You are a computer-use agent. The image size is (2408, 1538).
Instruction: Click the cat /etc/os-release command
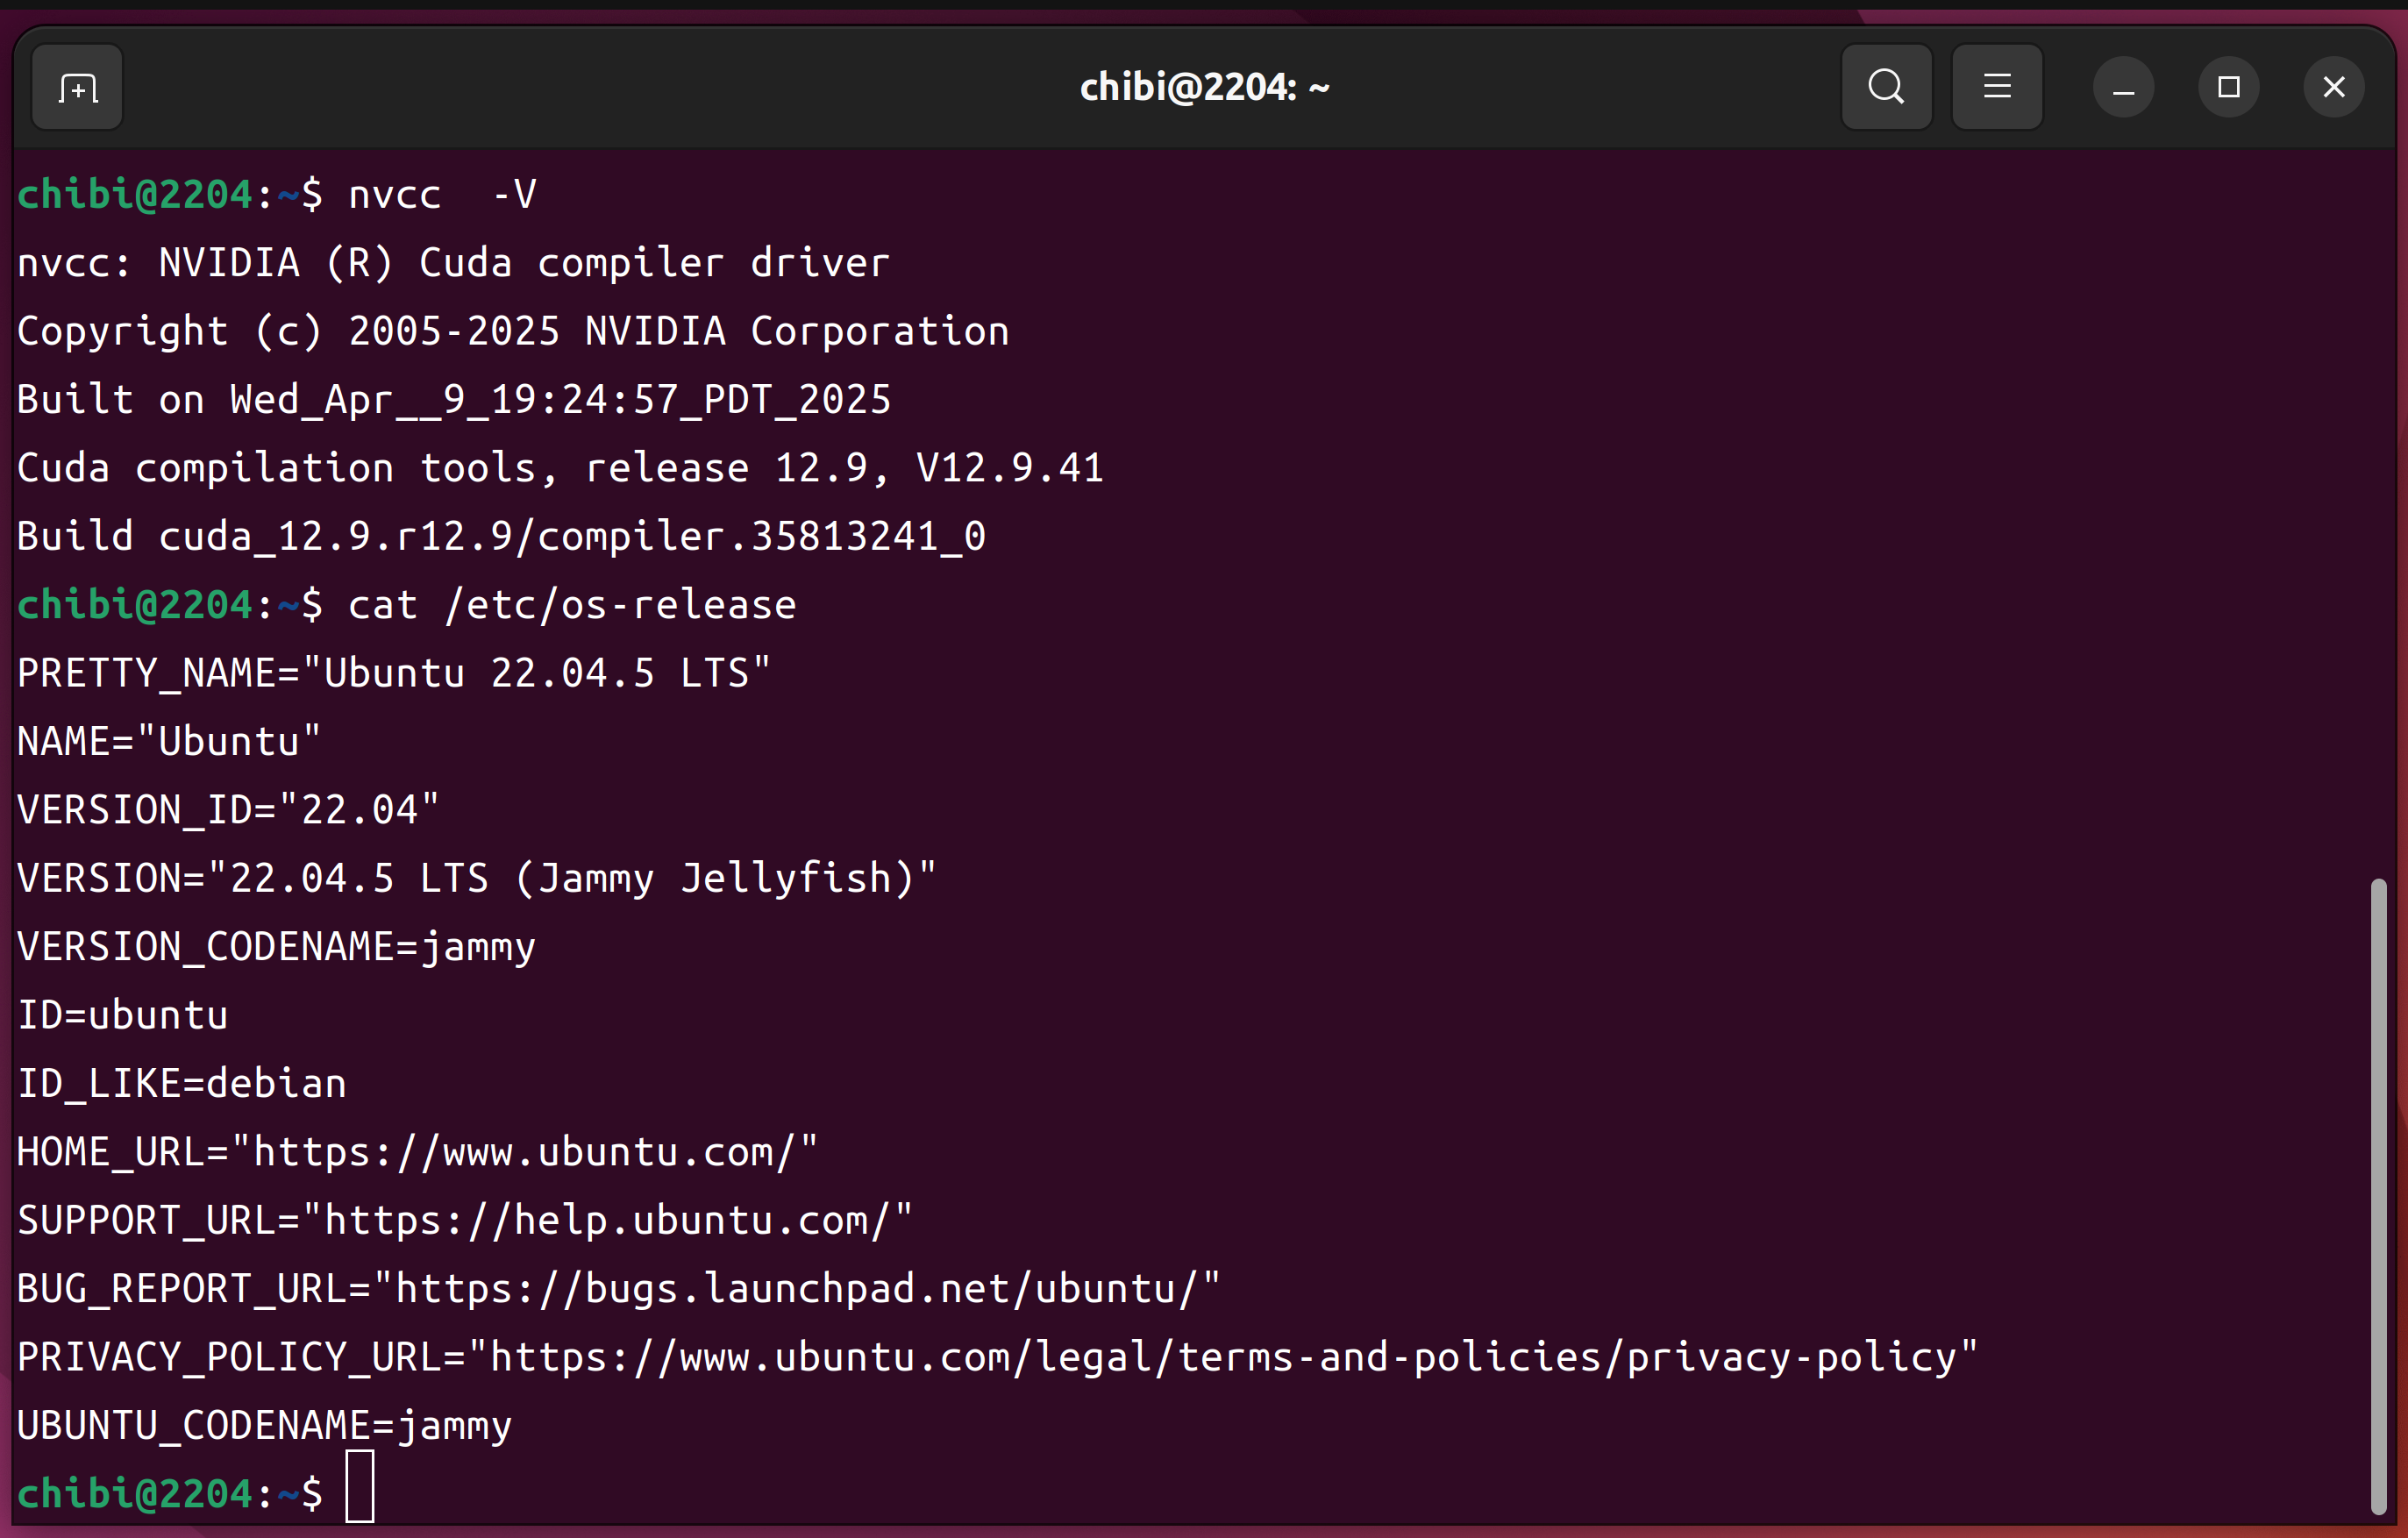coord(572,605)
